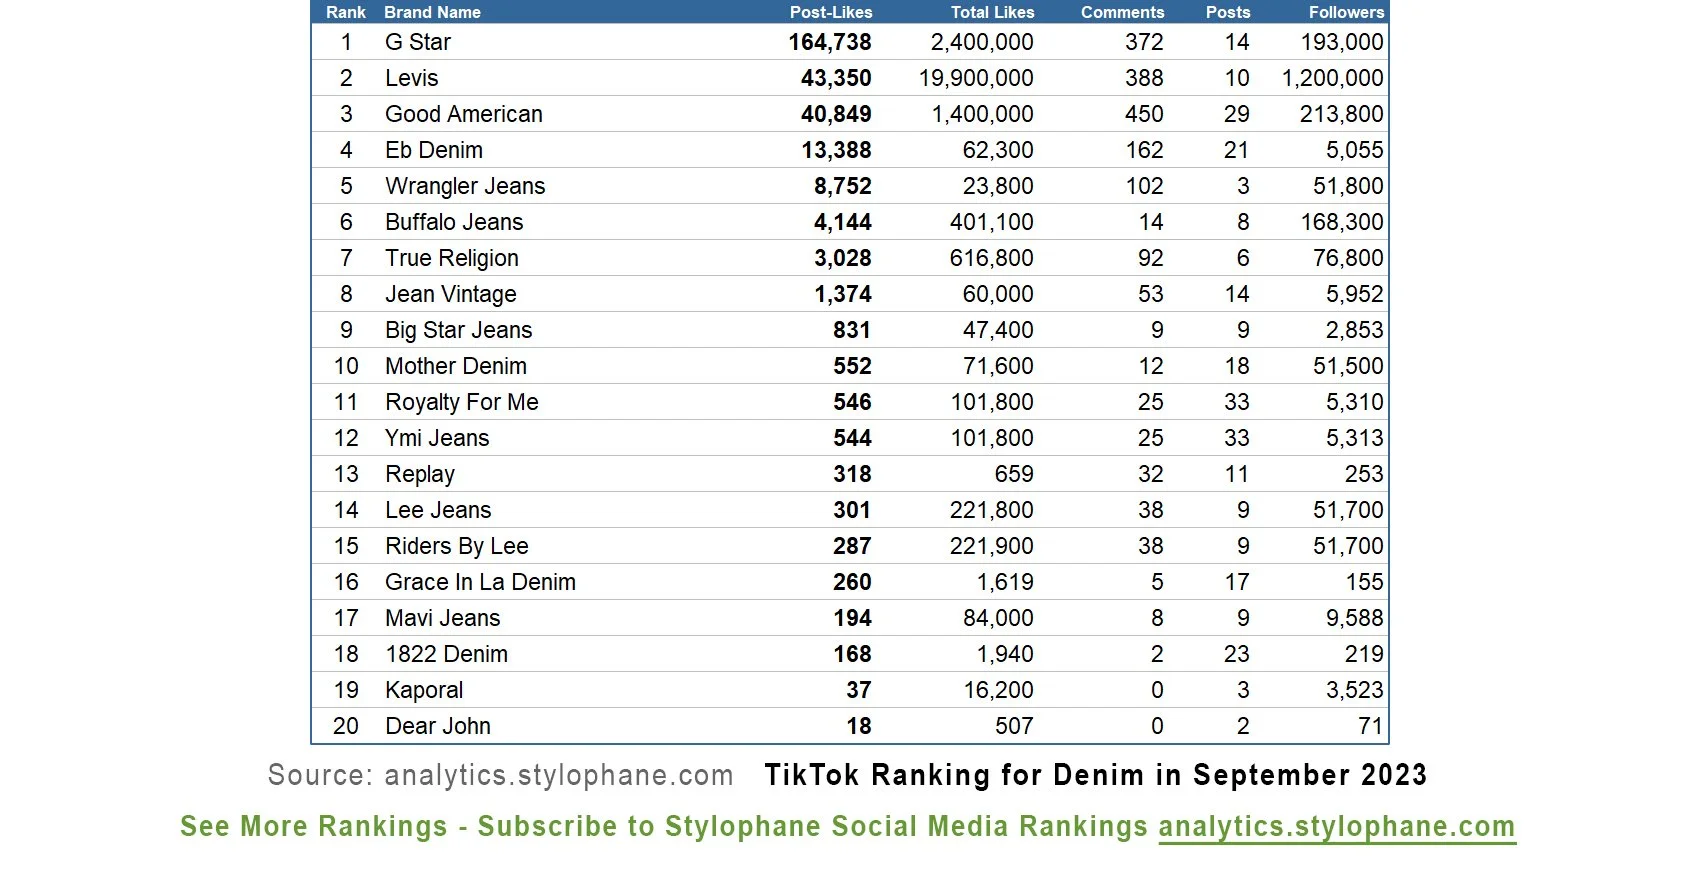Select the Dear John brand name
The height and width of the screenshot is (878, 1700).
pos(438,726)
